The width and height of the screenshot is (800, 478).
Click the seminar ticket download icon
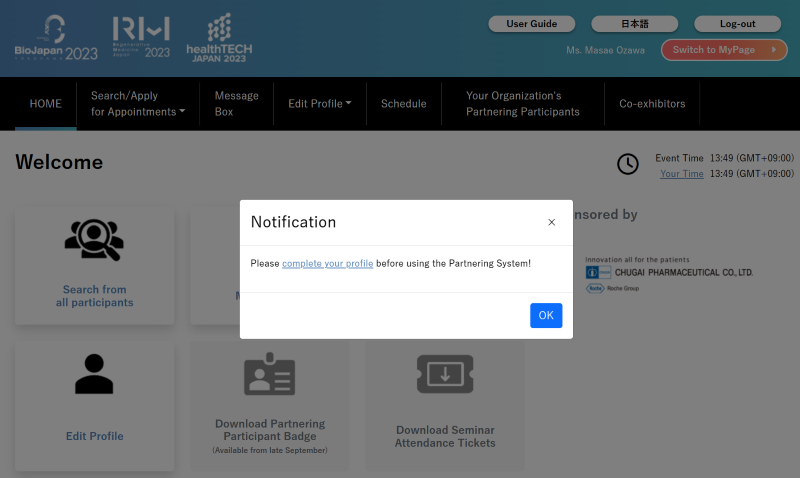(x=445, y=374)
